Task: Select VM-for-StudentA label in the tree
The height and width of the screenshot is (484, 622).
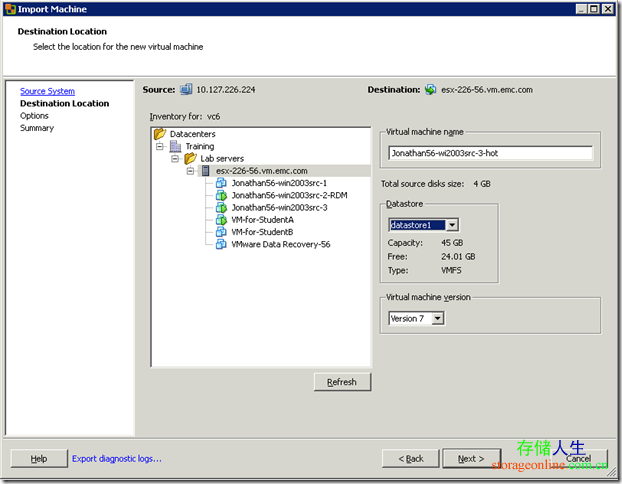Action: click(x=263, y=220)
